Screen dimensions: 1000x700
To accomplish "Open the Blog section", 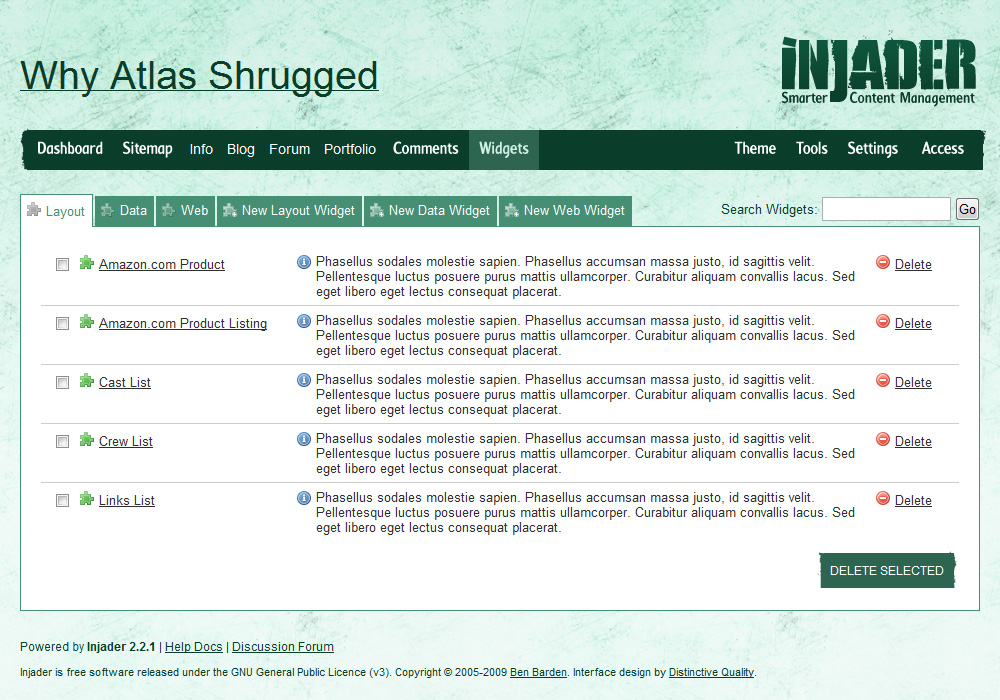I will (240, 149).
